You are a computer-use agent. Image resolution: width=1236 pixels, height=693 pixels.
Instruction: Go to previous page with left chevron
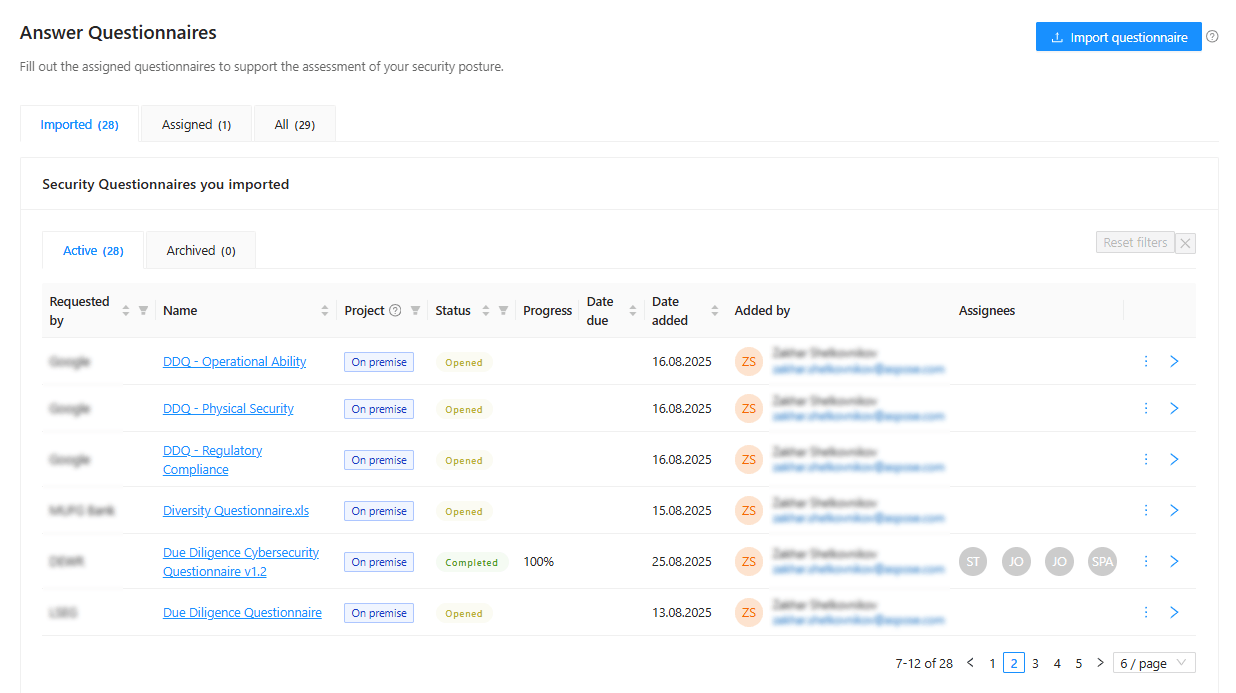point(970,663)
